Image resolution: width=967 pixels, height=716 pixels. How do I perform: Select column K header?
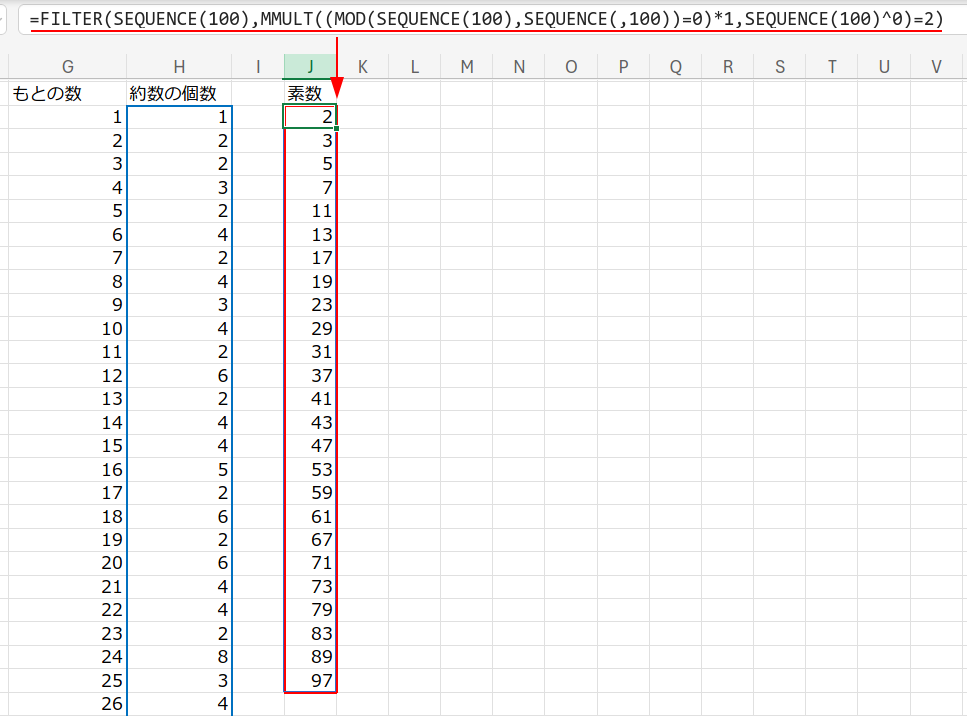click(x=362, y=66)
